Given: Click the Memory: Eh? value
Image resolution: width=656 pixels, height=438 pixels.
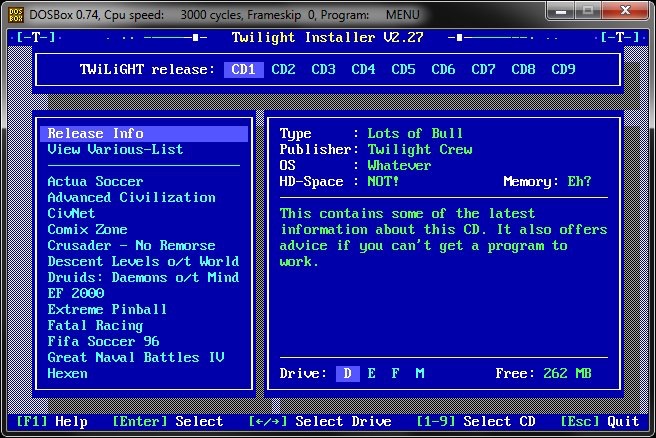Looking at the screenshot, I should [579, 182].
